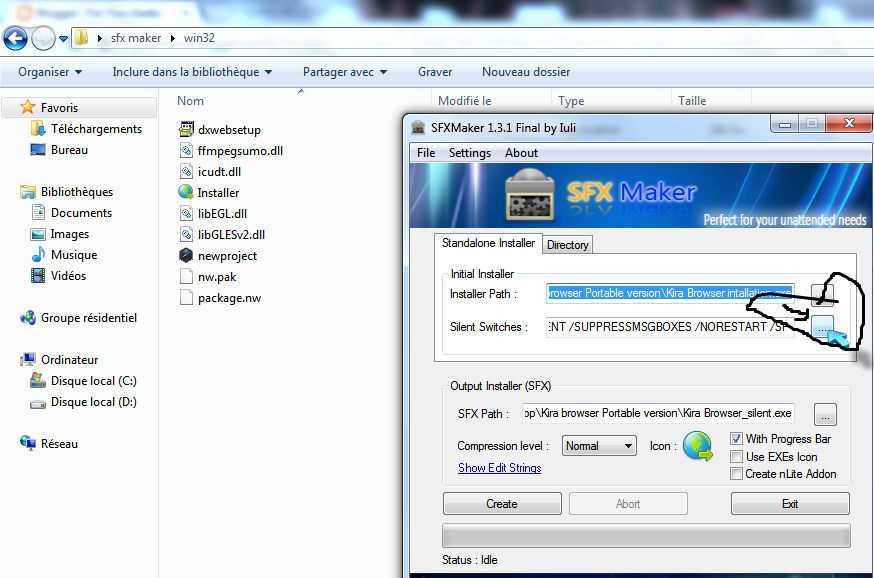The width and height of the screenshot is (874, 578).
Task: Open the Partager avec dropdown
Action: (x=344, y=72)
